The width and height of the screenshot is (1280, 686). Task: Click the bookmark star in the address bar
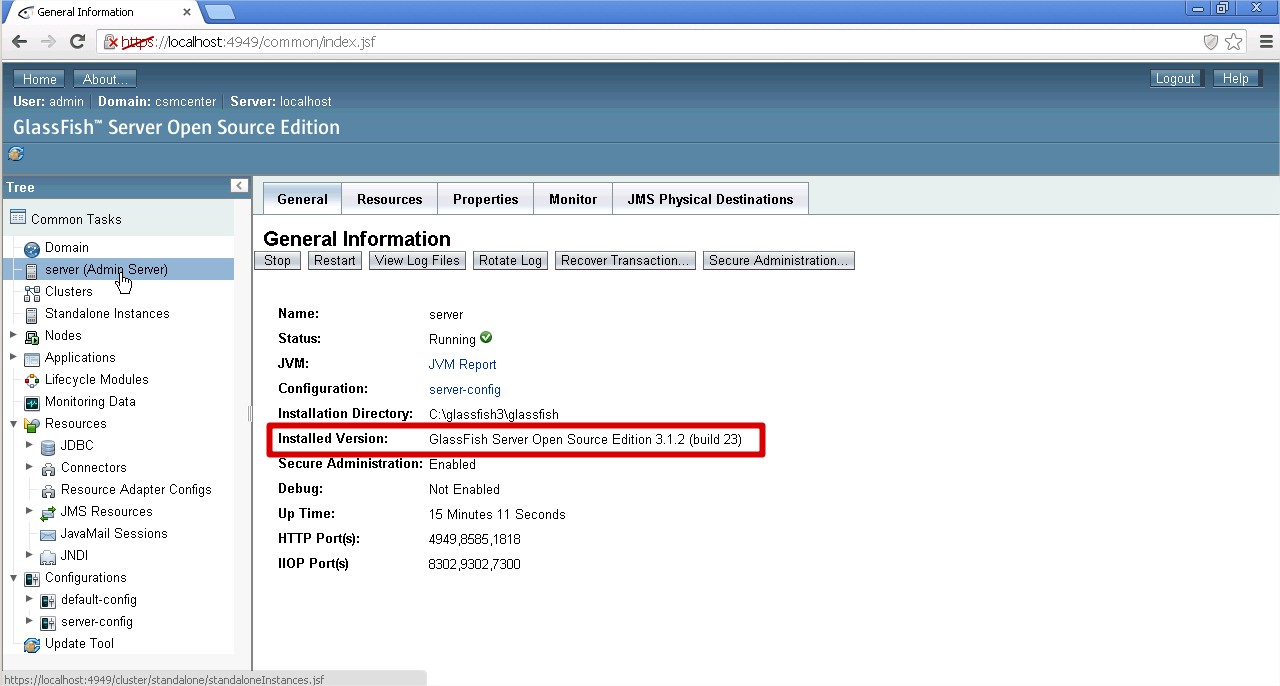tap(1234, 42)
